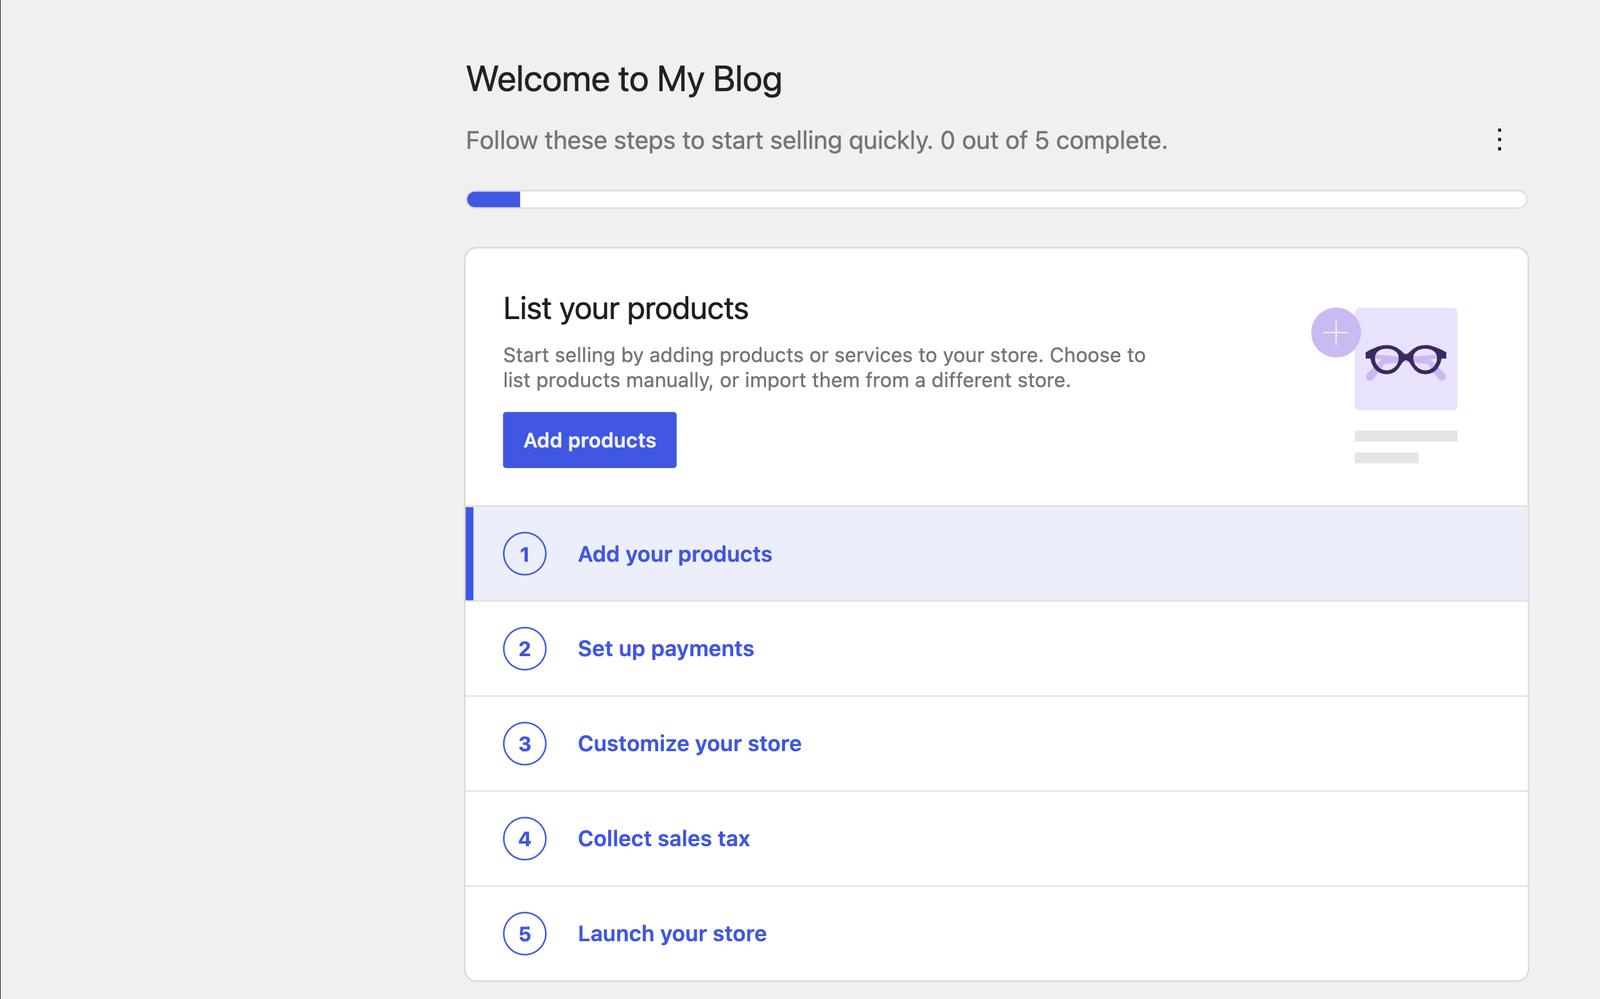Click the step 2 number circle
Image resolution: width=1600 pixels, height=999 pixels.
tap(525, 649)
